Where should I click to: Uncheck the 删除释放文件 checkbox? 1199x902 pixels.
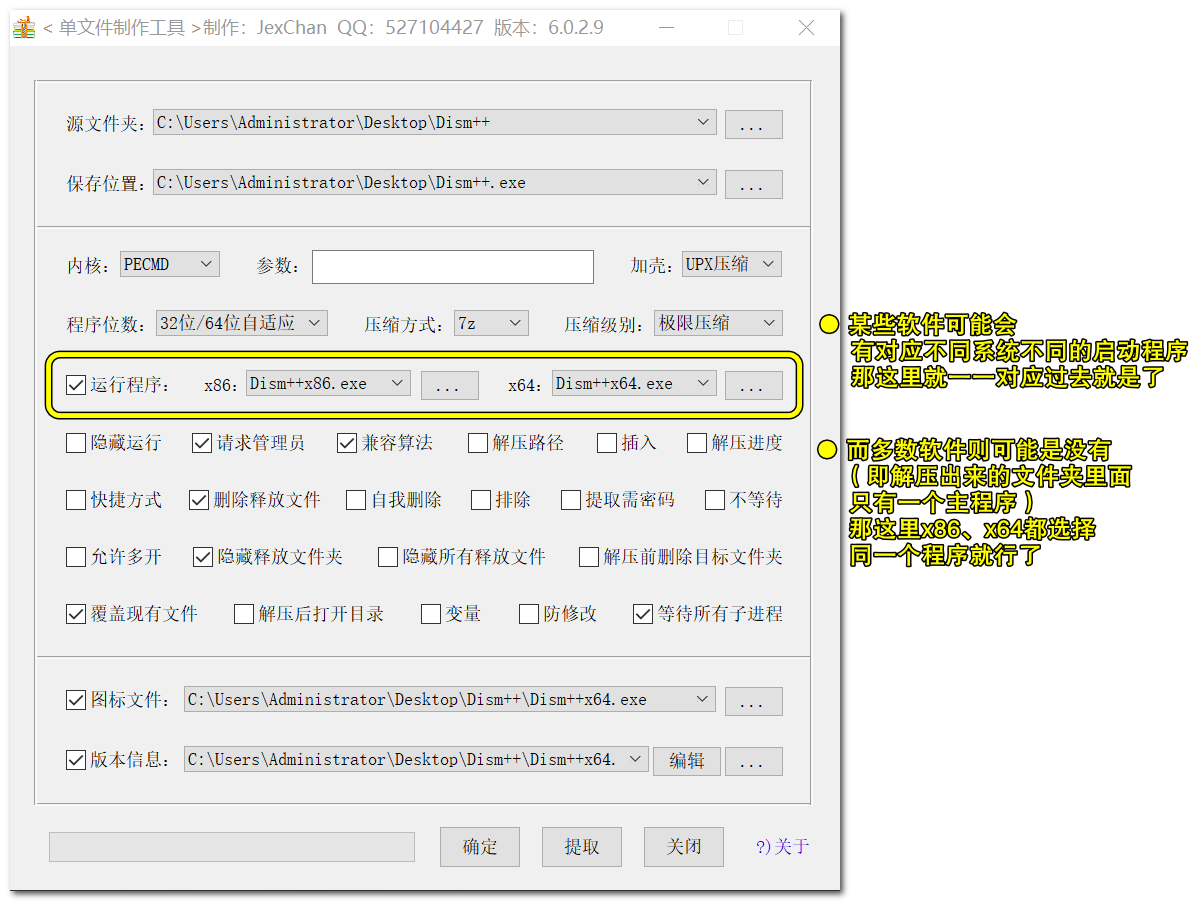199,501
